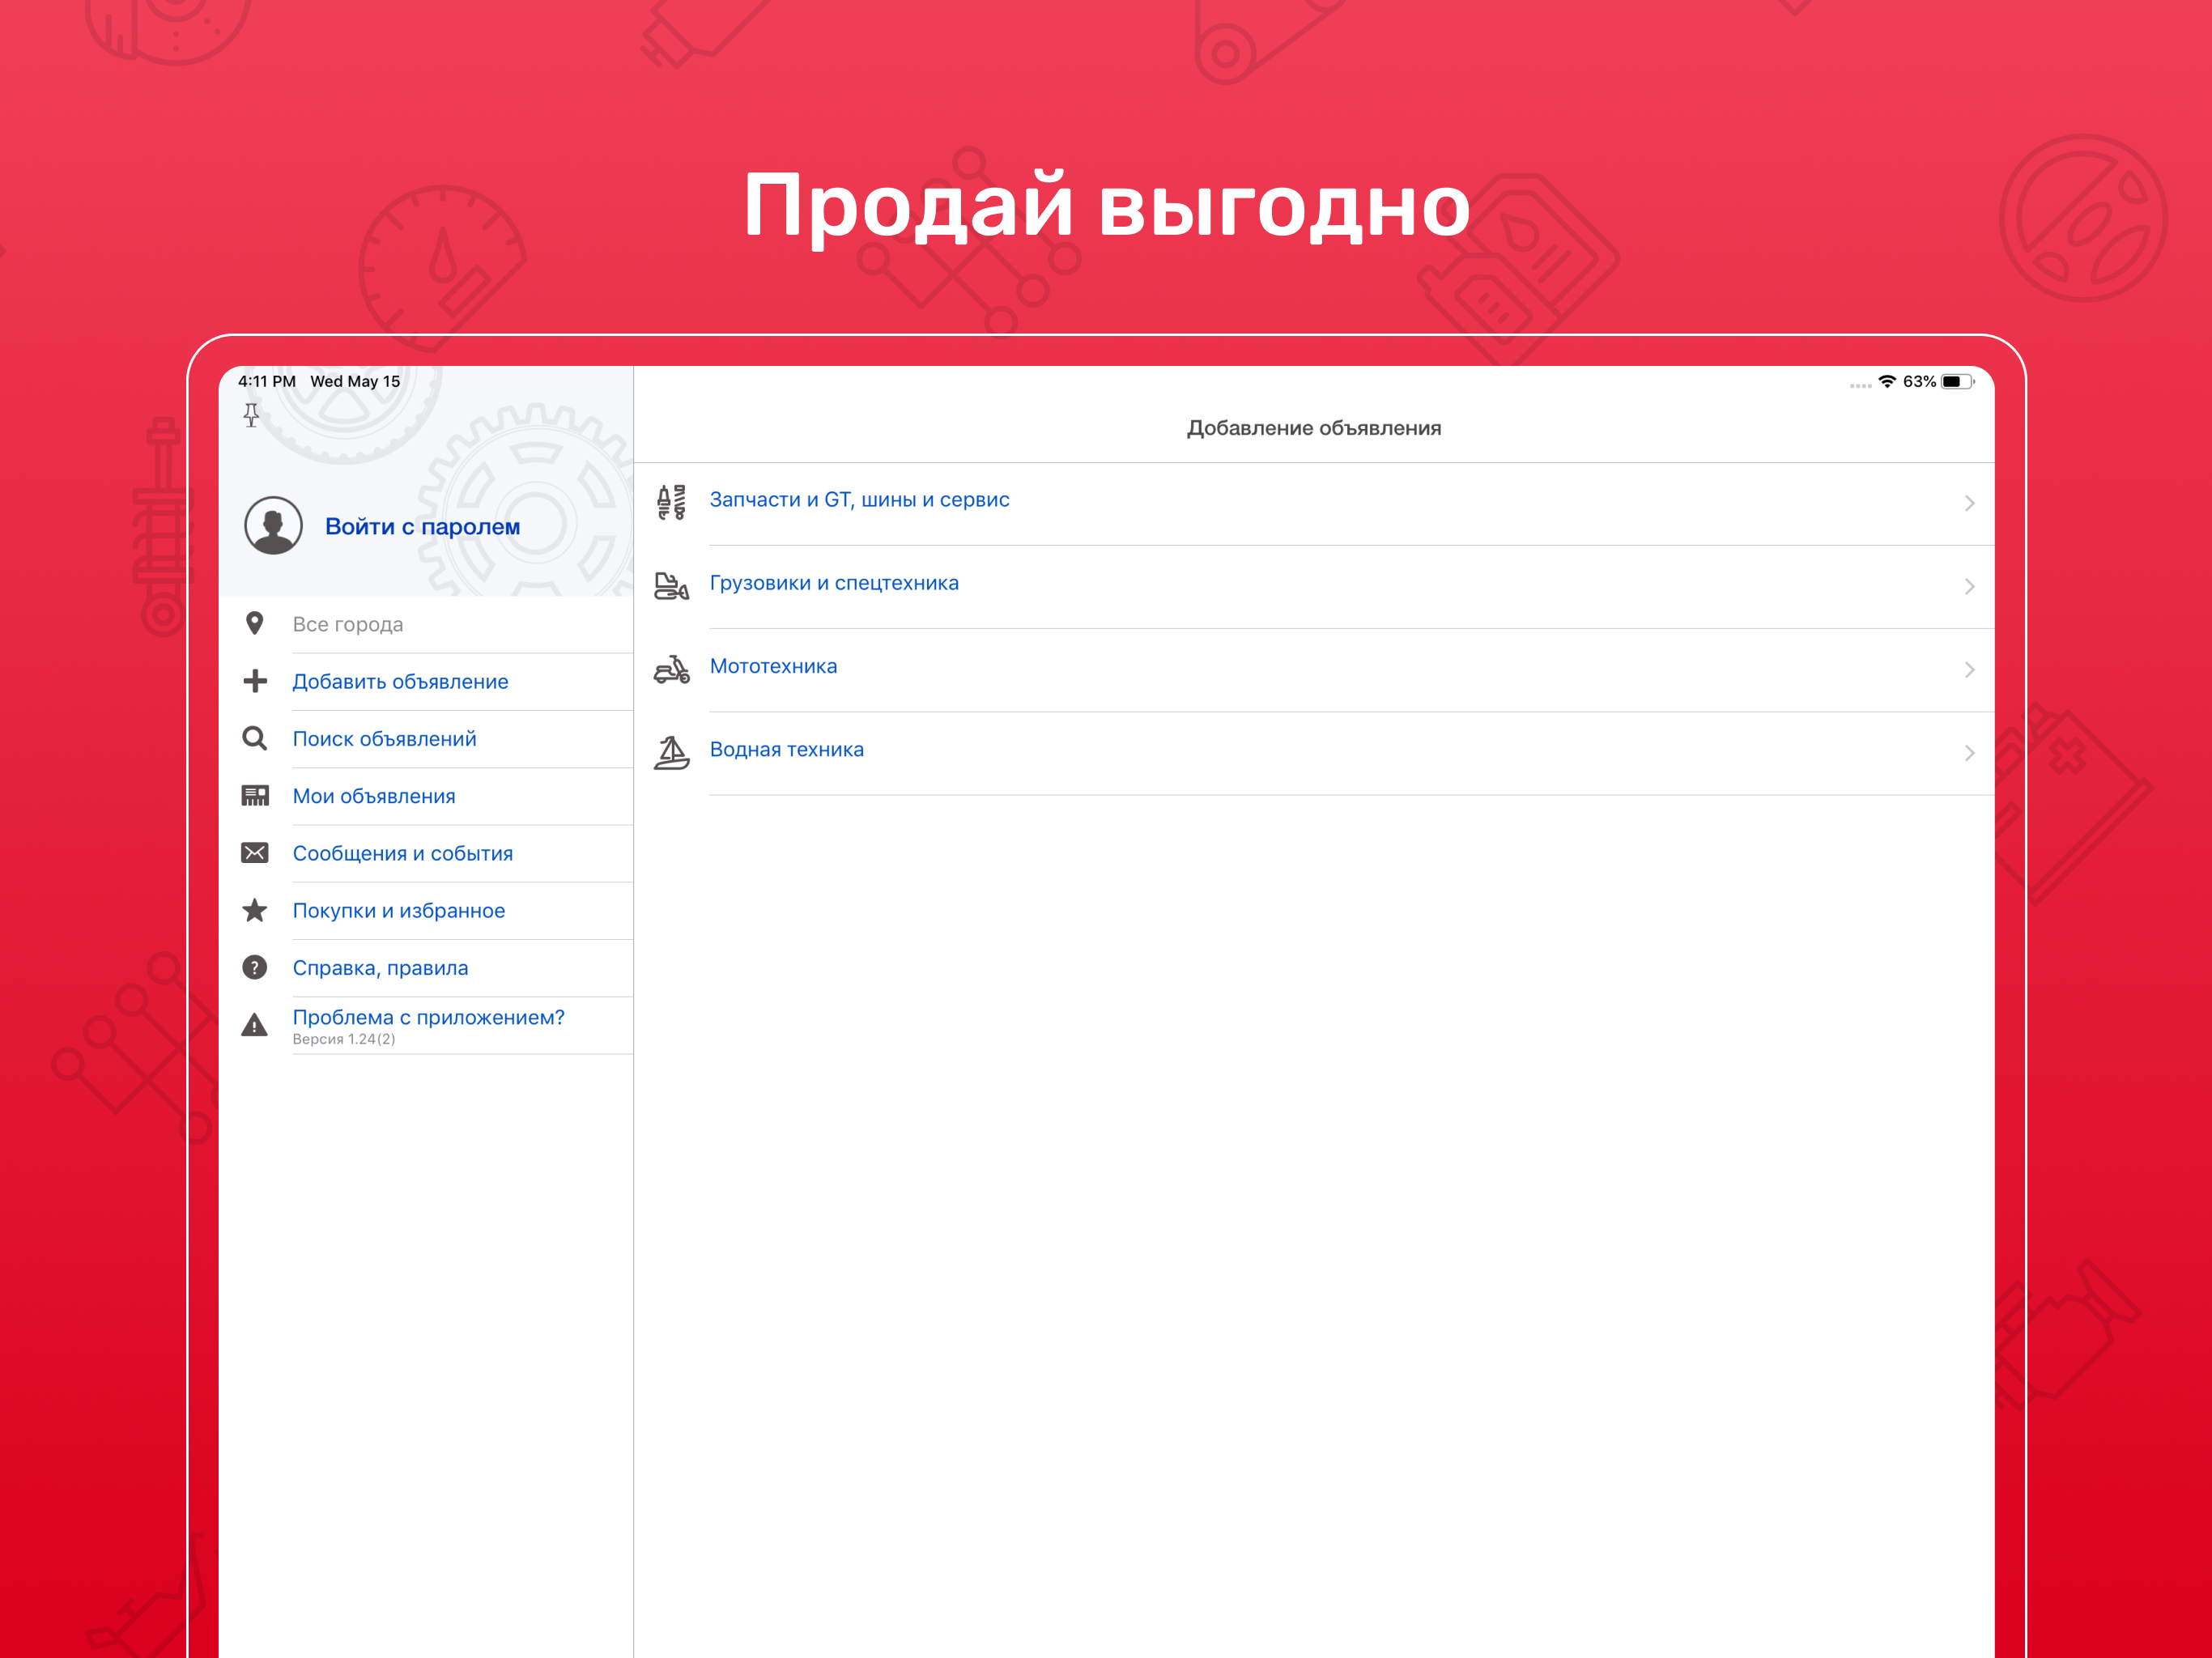Screen dimensions: 2212x1658
Task: Tap Войти с паролем link
Action: [x=422, y=527]
